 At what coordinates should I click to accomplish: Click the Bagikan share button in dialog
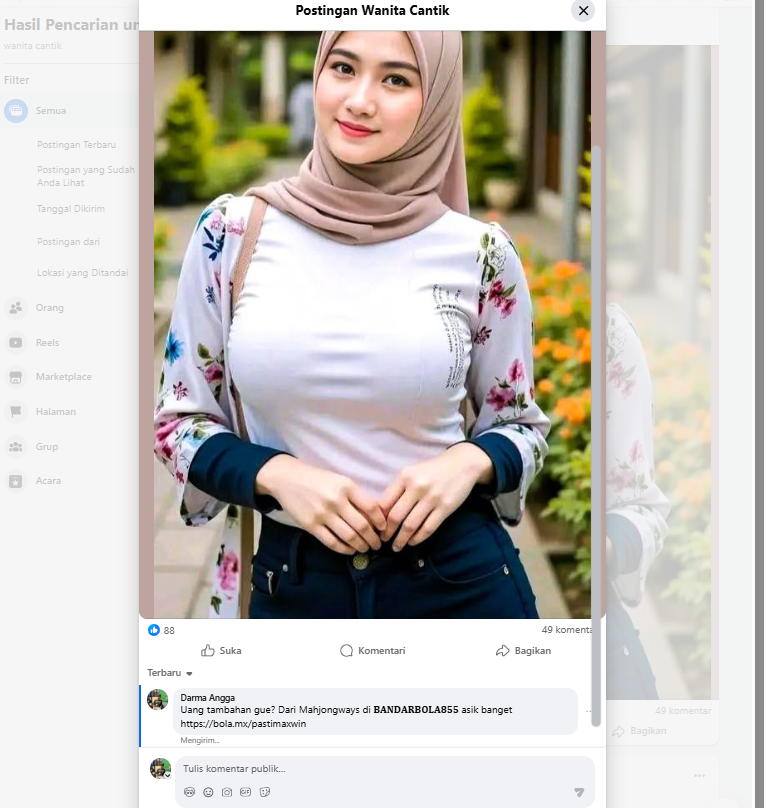[x=523, y=650]
